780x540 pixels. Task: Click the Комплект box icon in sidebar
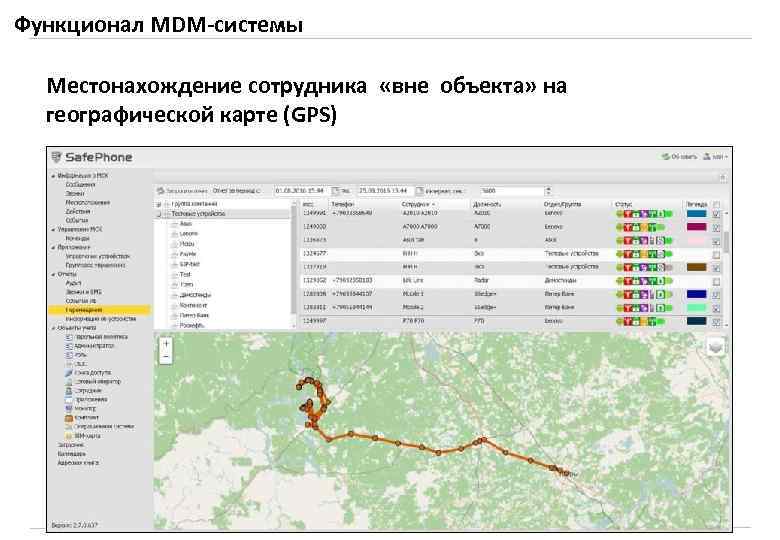pos(69,418)
